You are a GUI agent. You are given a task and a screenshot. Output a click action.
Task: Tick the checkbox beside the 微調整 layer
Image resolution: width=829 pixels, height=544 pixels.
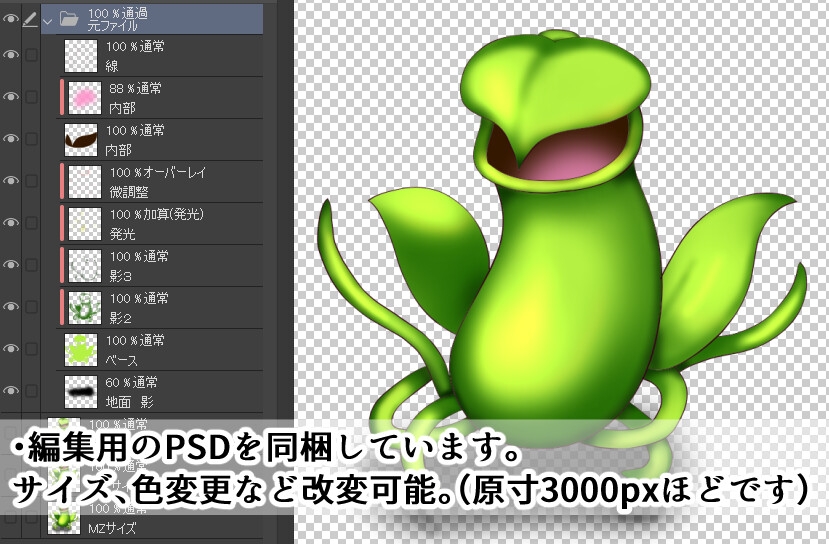click(31, 181)
